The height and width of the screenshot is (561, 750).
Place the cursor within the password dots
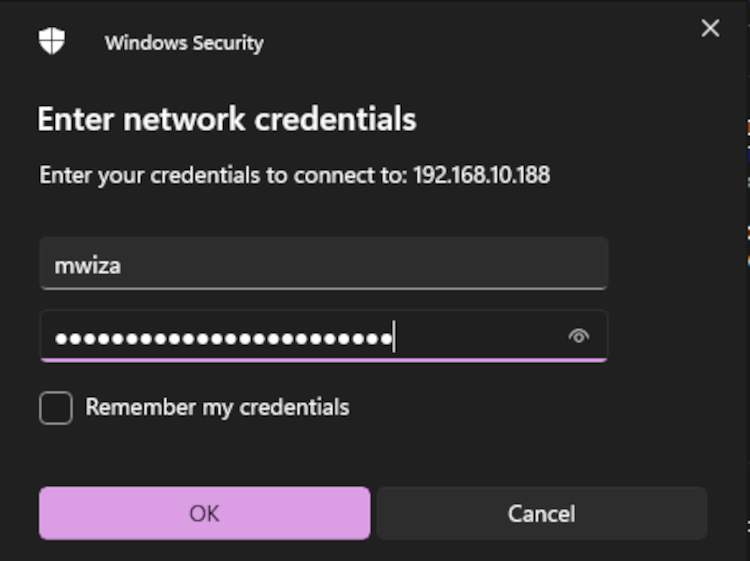224,339
